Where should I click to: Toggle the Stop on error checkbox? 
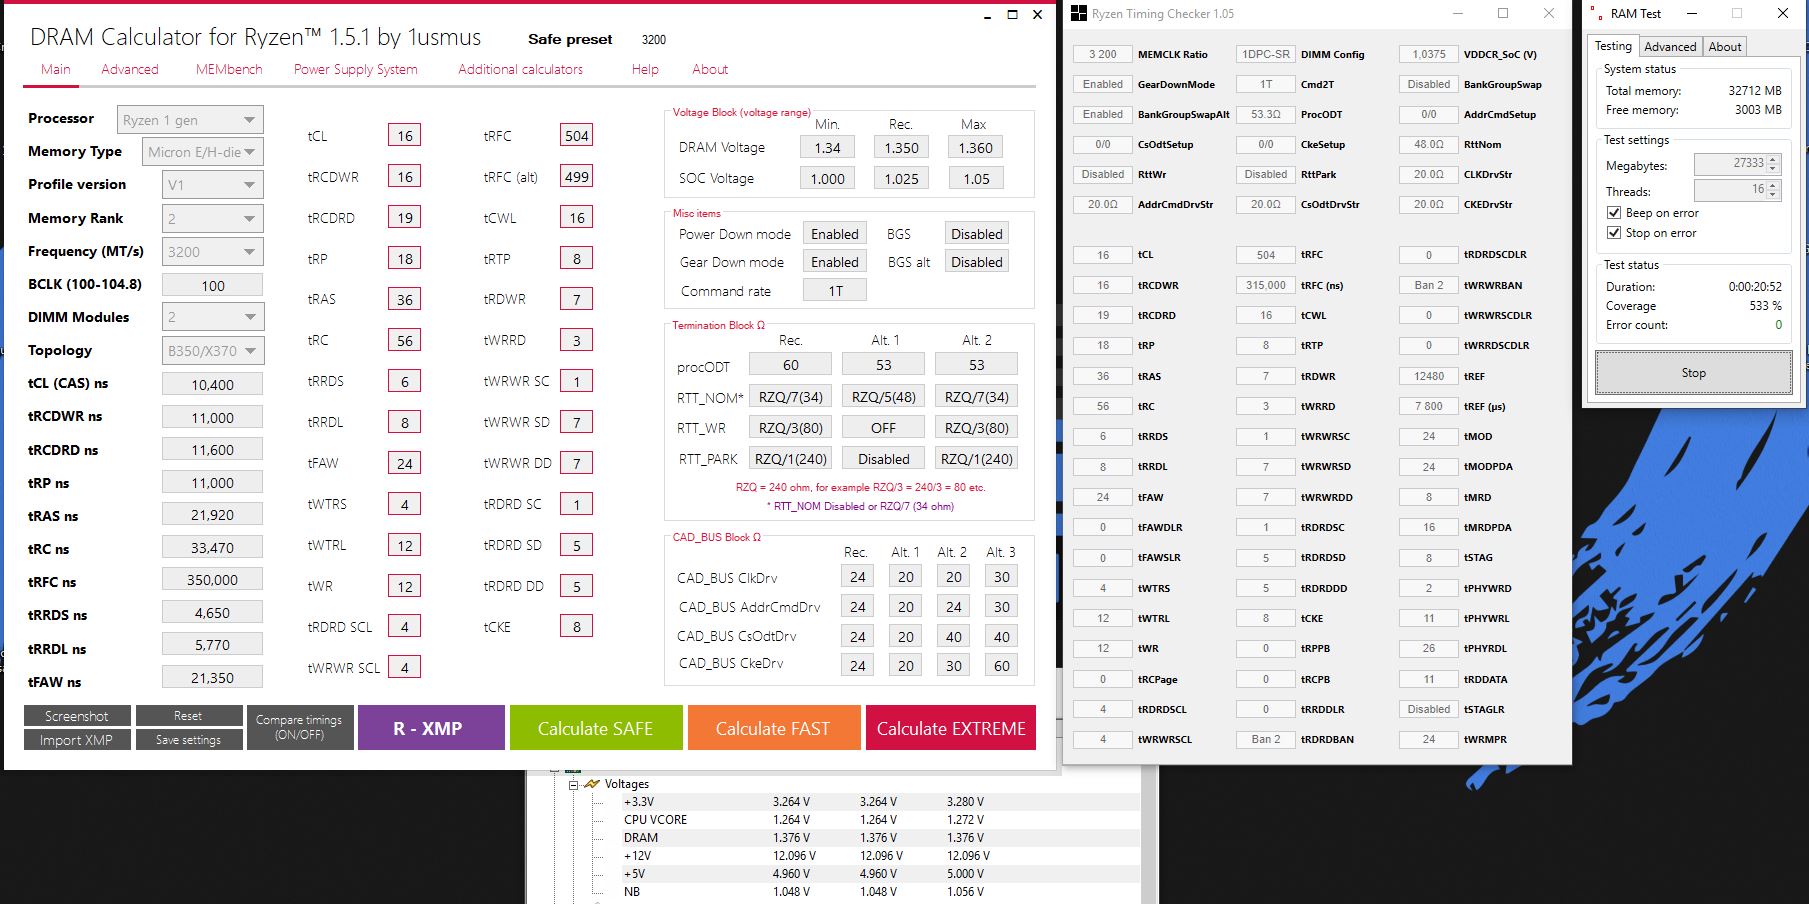pyautogui.click(x=1613, y=233)
